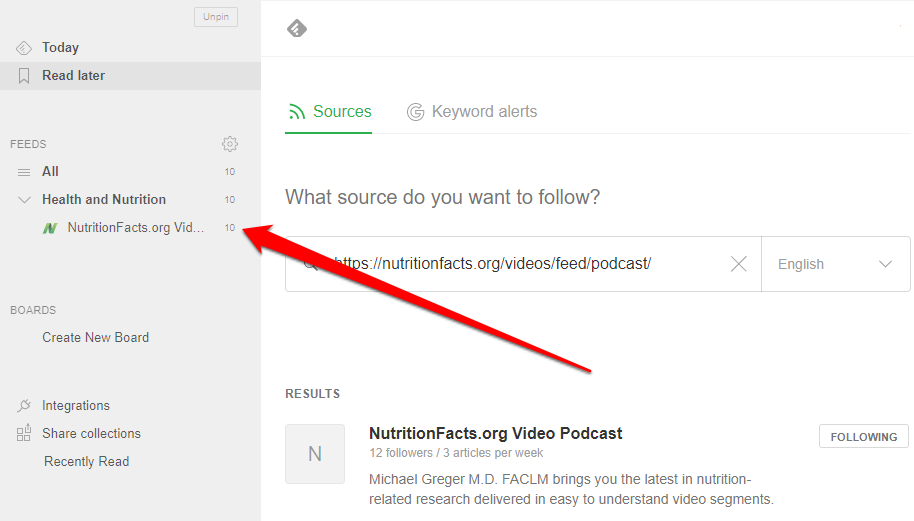Click the Read later bookmark icon
Screen dimensions: 914x521
tap(24, 76)
